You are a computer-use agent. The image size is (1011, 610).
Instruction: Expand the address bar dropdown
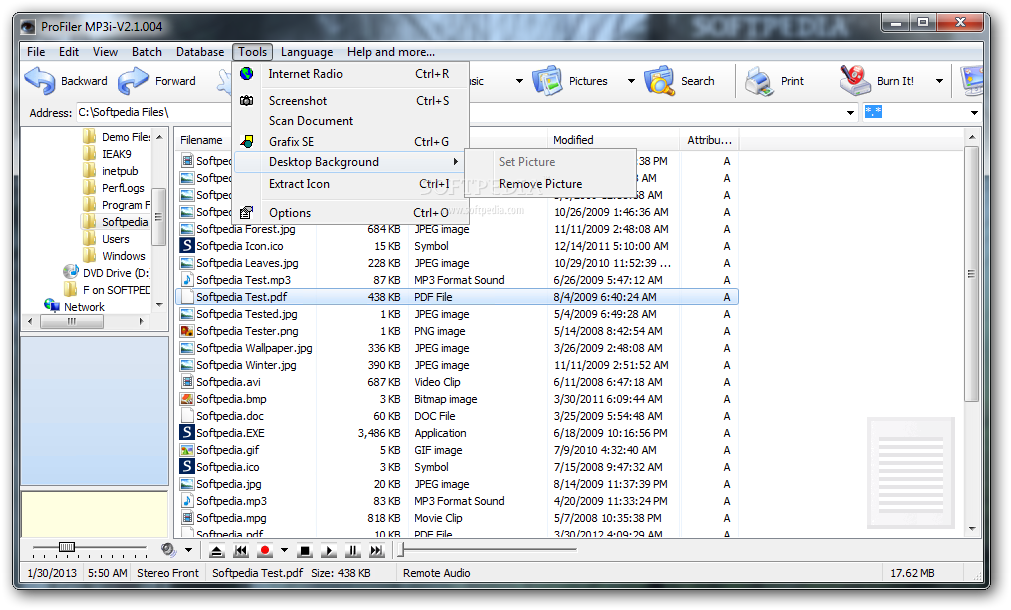[850, 113]
